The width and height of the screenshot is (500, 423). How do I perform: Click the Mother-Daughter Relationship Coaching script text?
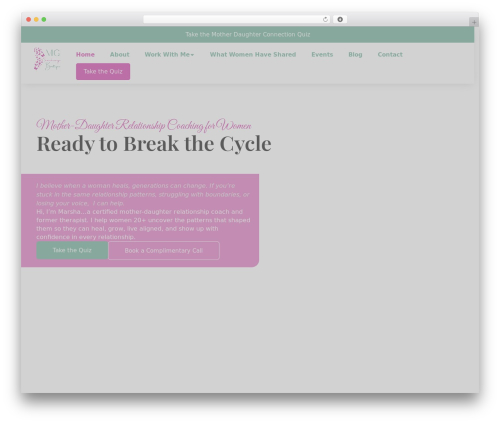click(144, 125)
